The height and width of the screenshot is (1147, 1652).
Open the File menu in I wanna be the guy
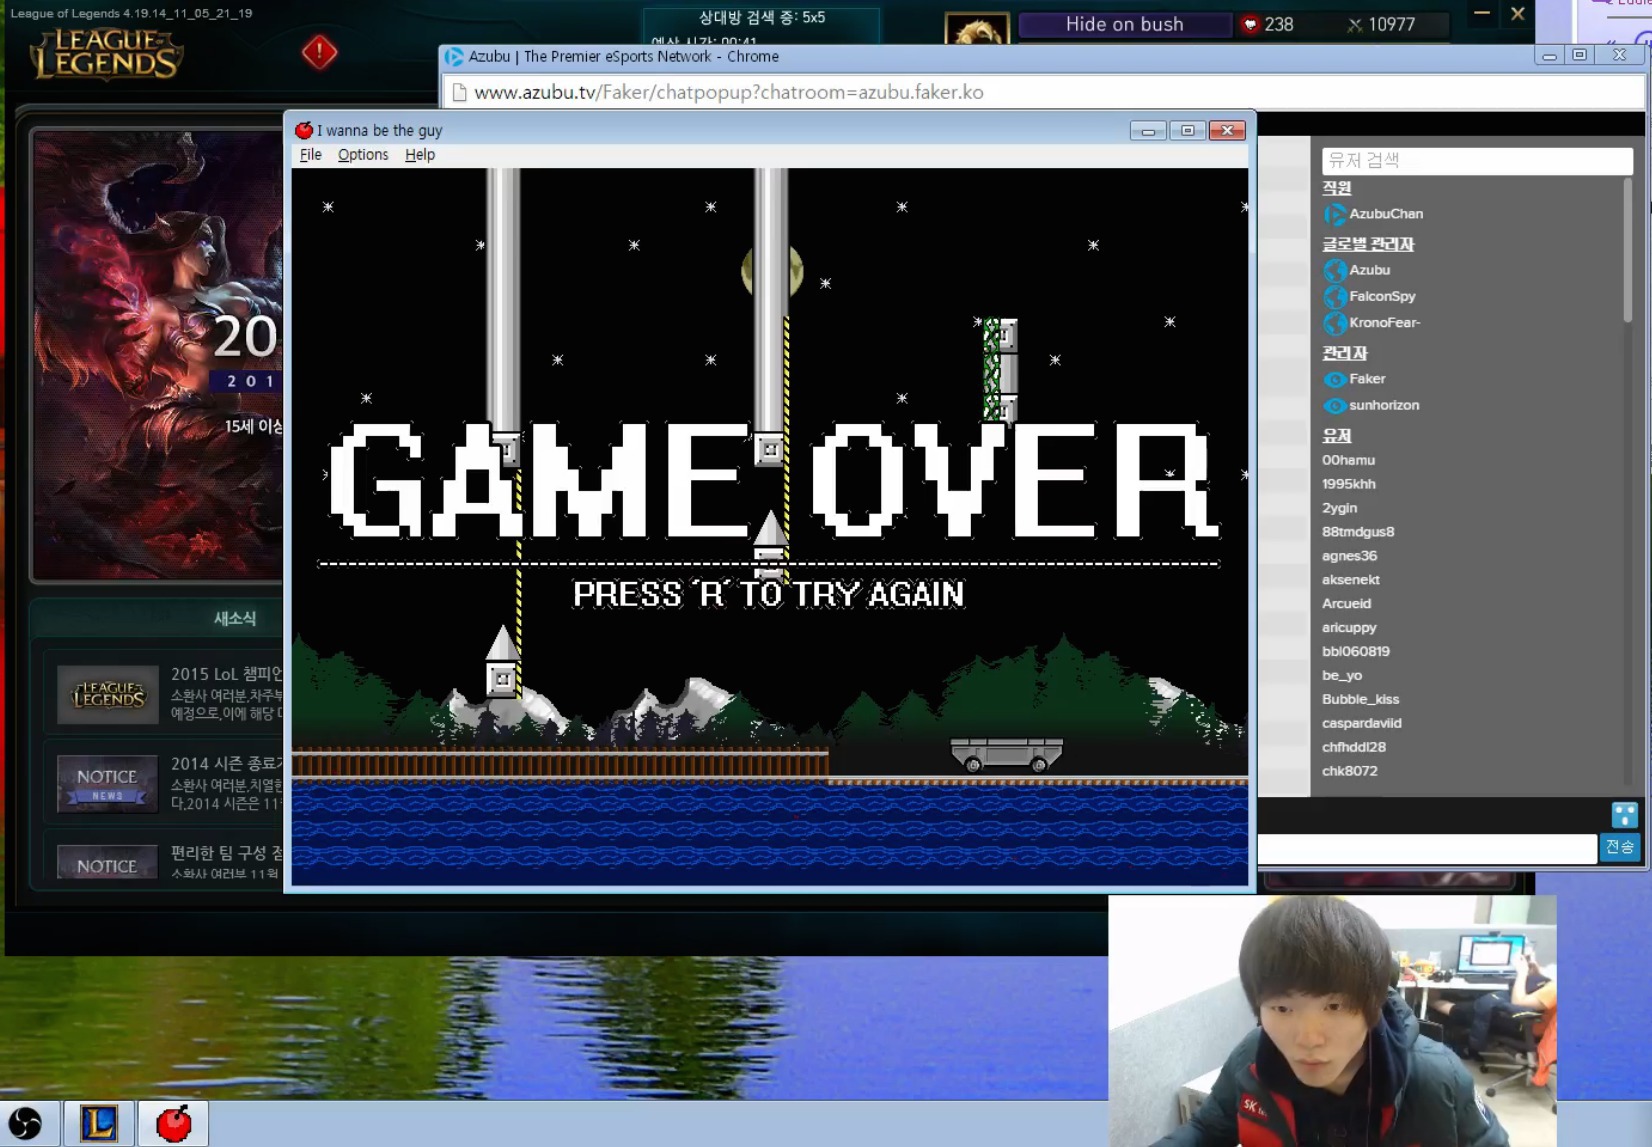310,155
